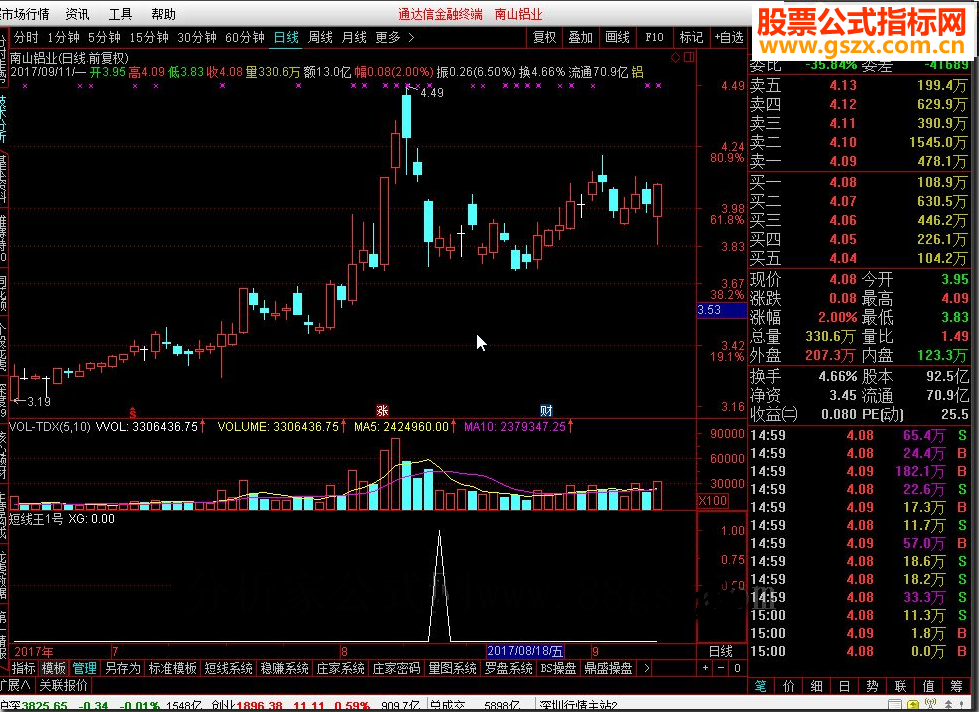Select the 短线系统 tab

point(229,668)
